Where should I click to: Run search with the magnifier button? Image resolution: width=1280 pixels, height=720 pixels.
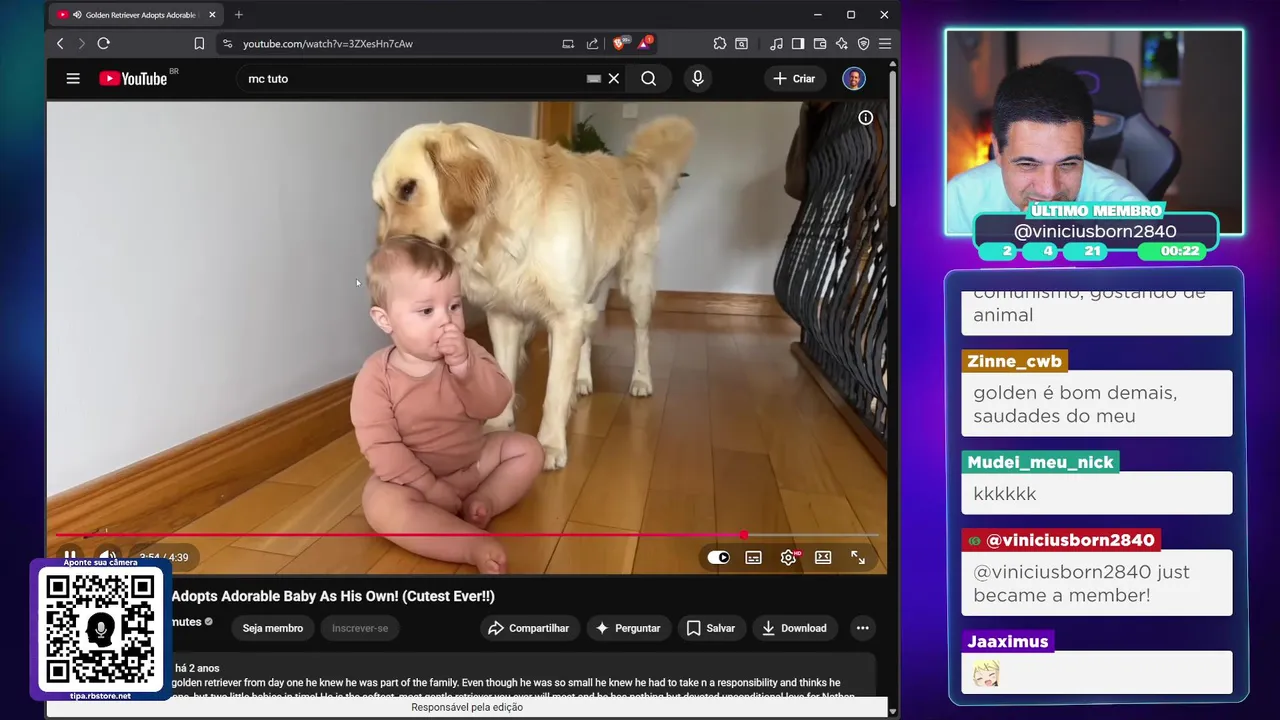click(x=649, y=78)
